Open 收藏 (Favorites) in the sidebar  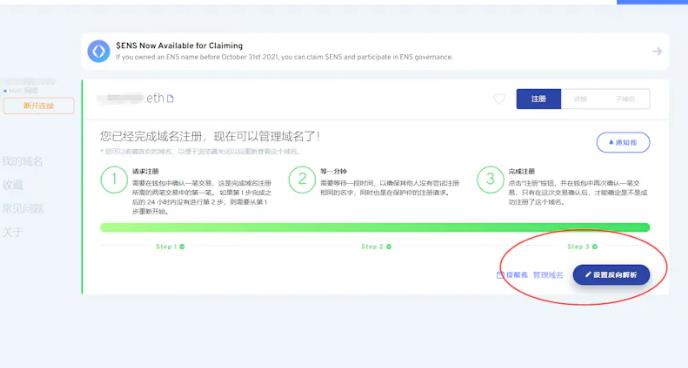(x=13, y=185)
